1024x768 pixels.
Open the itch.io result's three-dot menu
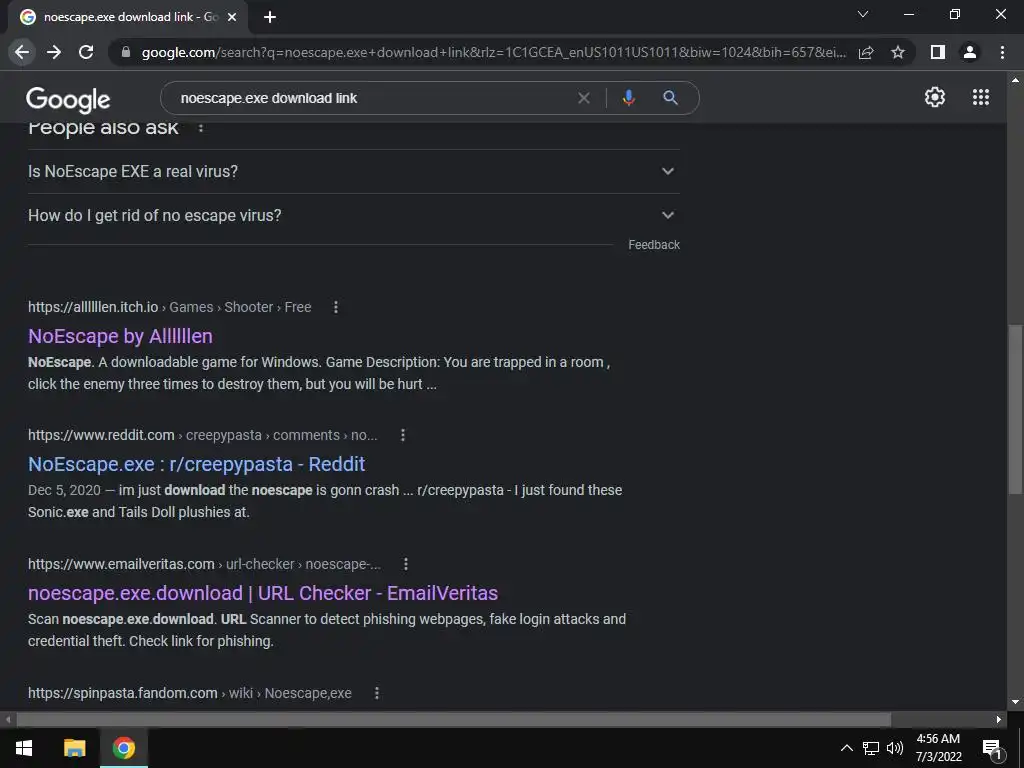tap(336, 307)
